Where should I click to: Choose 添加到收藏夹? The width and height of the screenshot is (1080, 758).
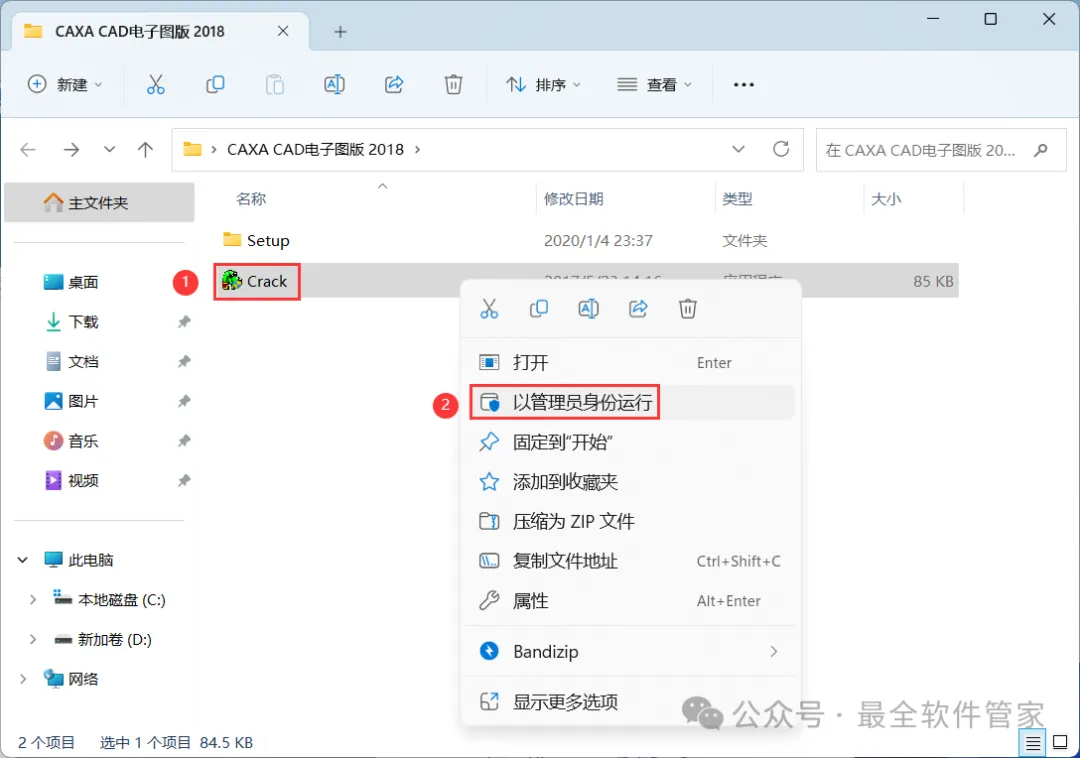tap(631, 482)
